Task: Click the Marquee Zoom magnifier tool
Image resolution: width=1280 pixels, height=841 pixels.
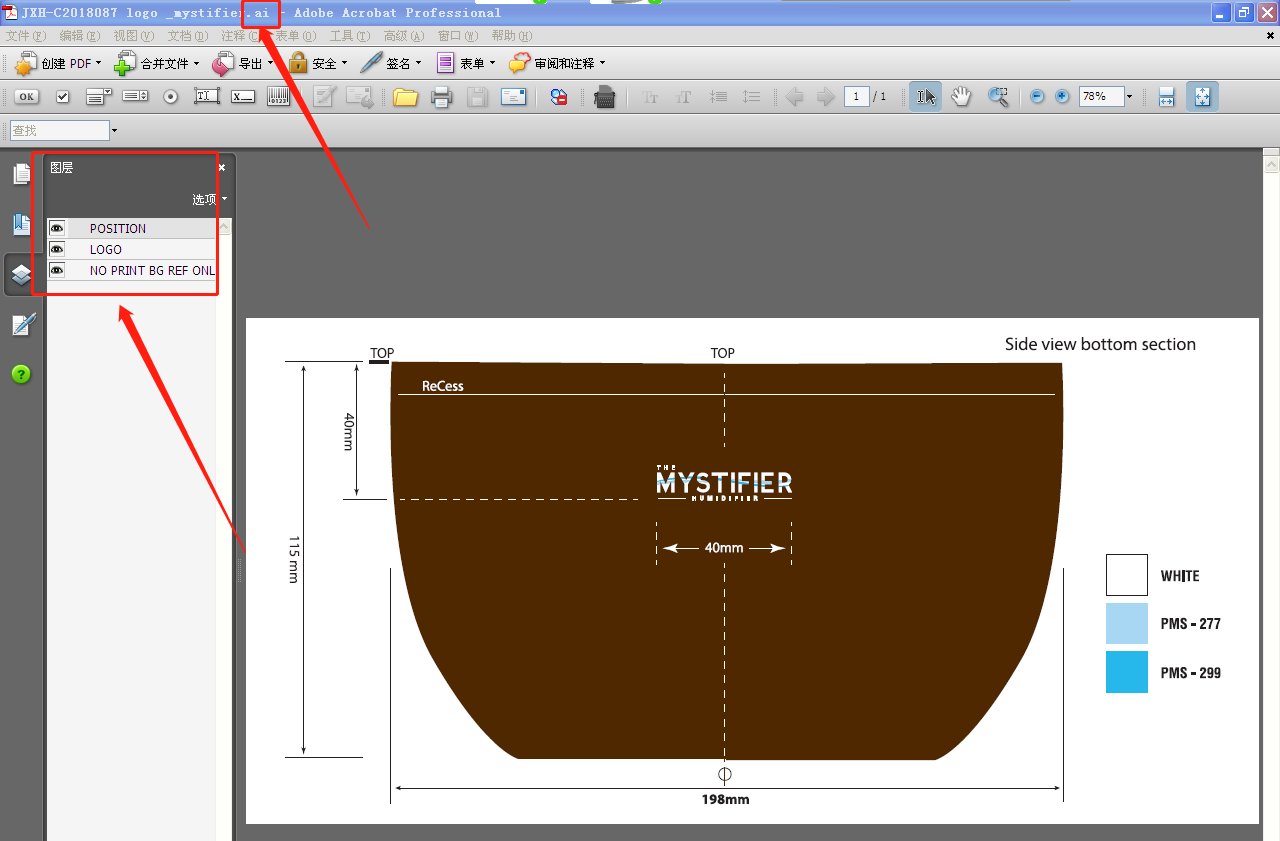Action: 998,97
